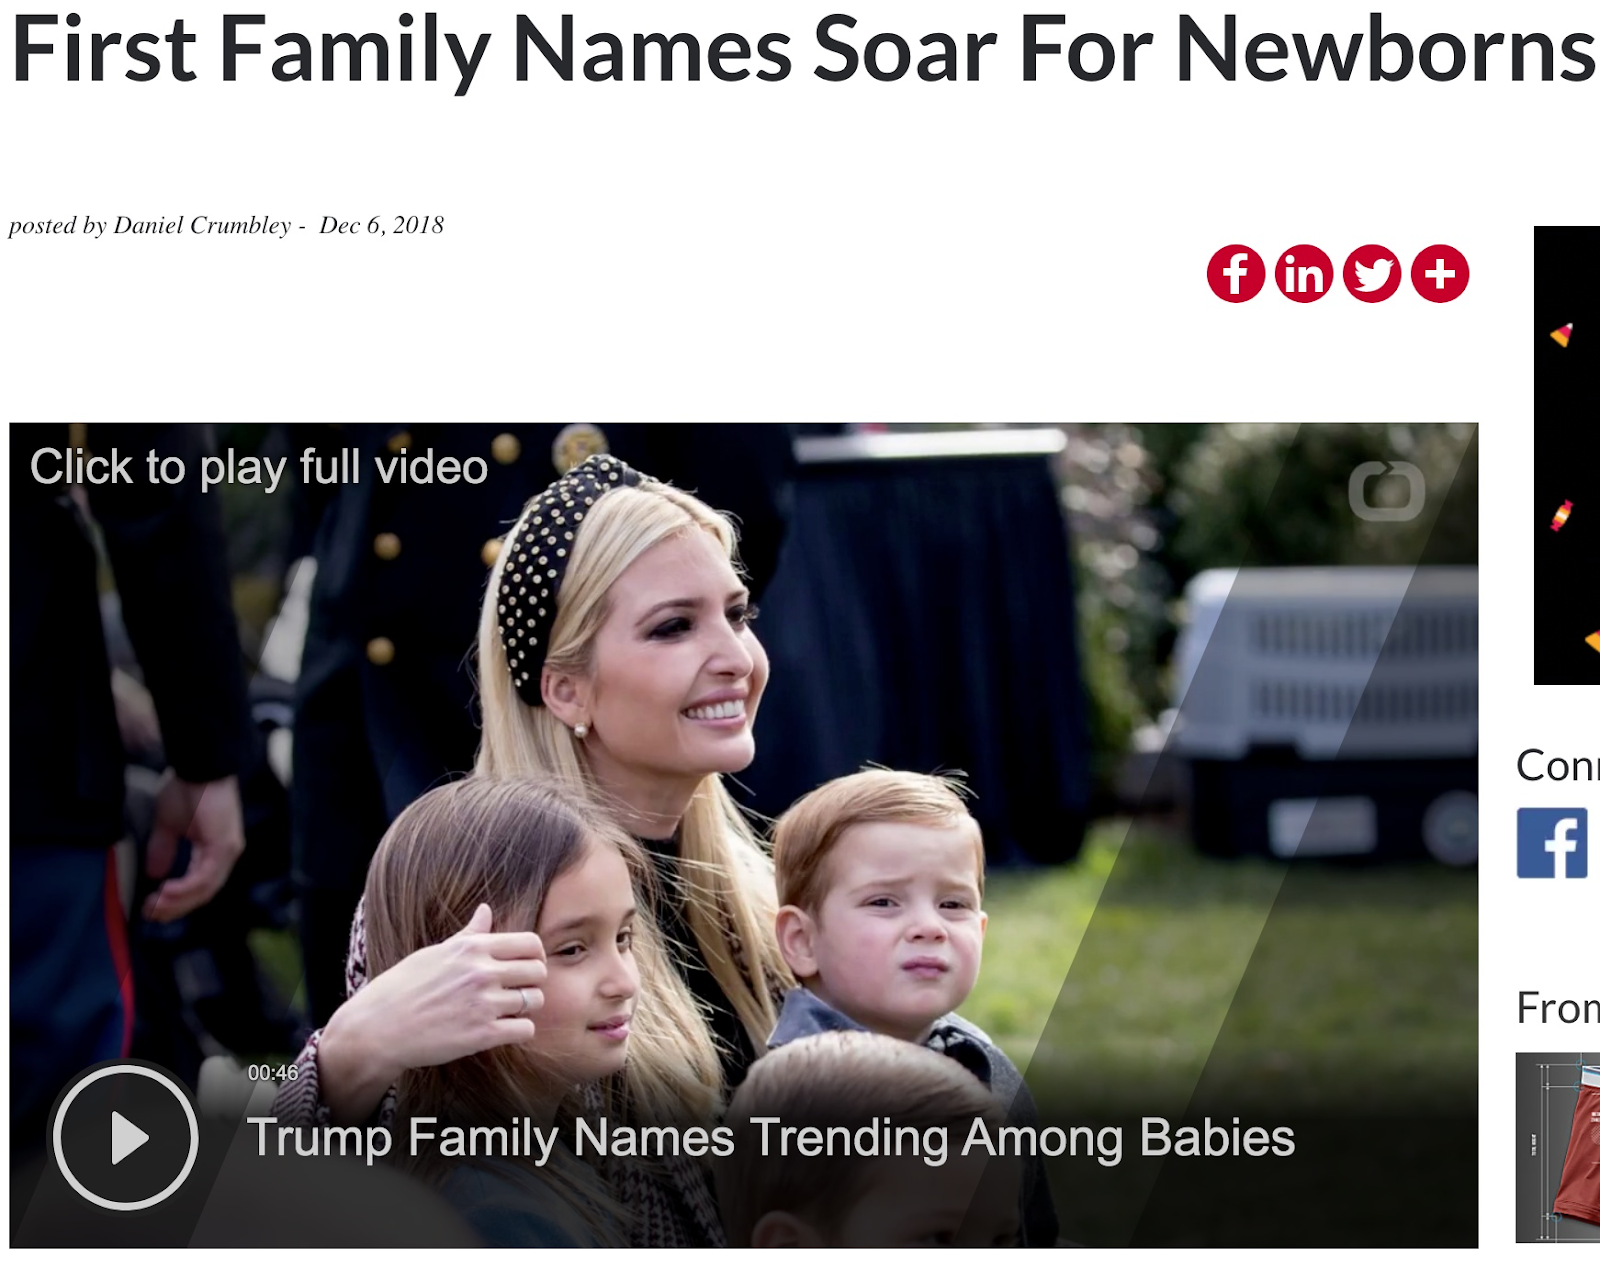Click the article headline First Family Names

[x=803, y=50]
